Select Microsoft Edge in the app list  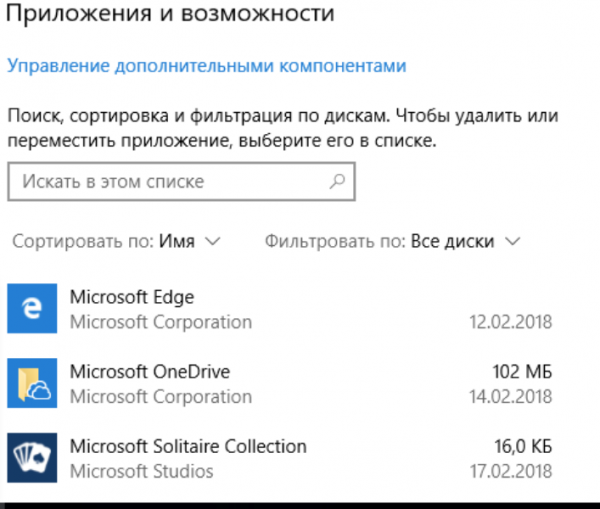[x=280, y=308]
